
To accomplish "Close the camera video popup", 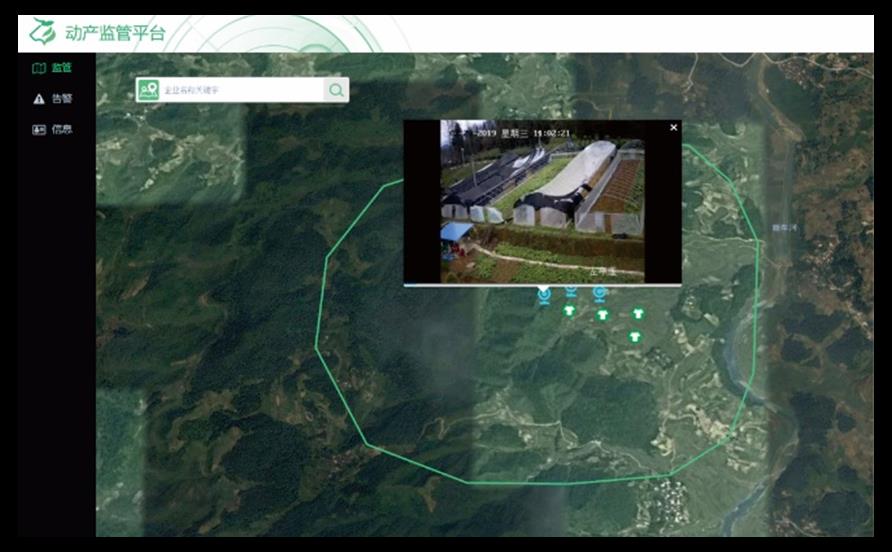I will pos(673,128).
